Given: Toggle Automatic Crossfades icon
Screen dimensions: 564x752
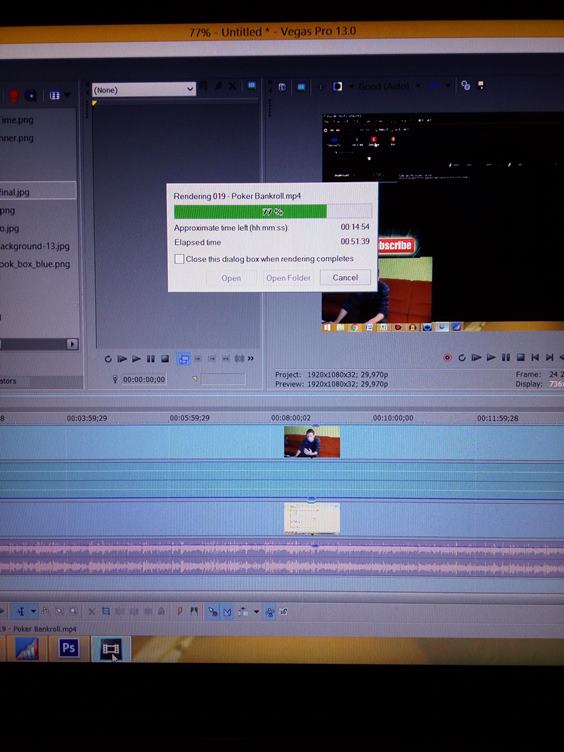Looking at the screenshot, I should tap(227, 611).
